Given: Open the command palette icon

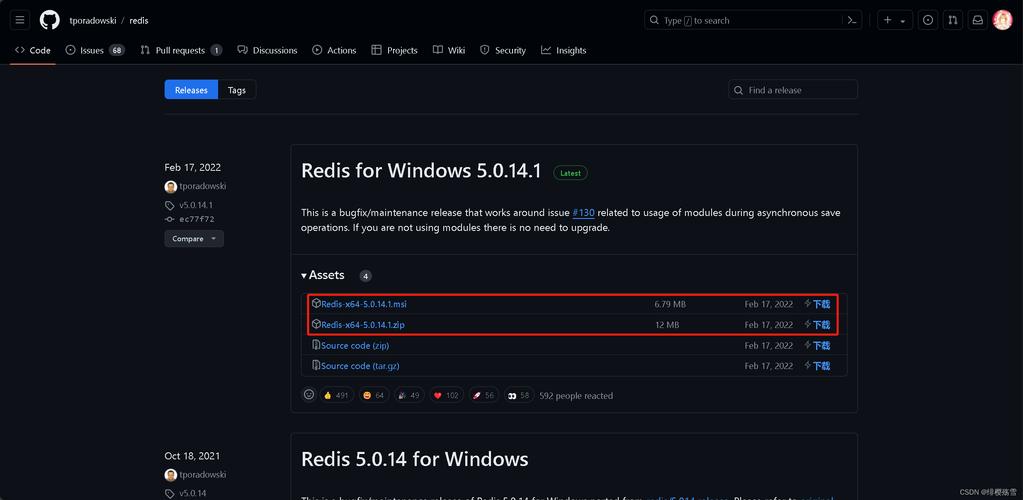Looking at the screenshot, I should click(851, 20).
